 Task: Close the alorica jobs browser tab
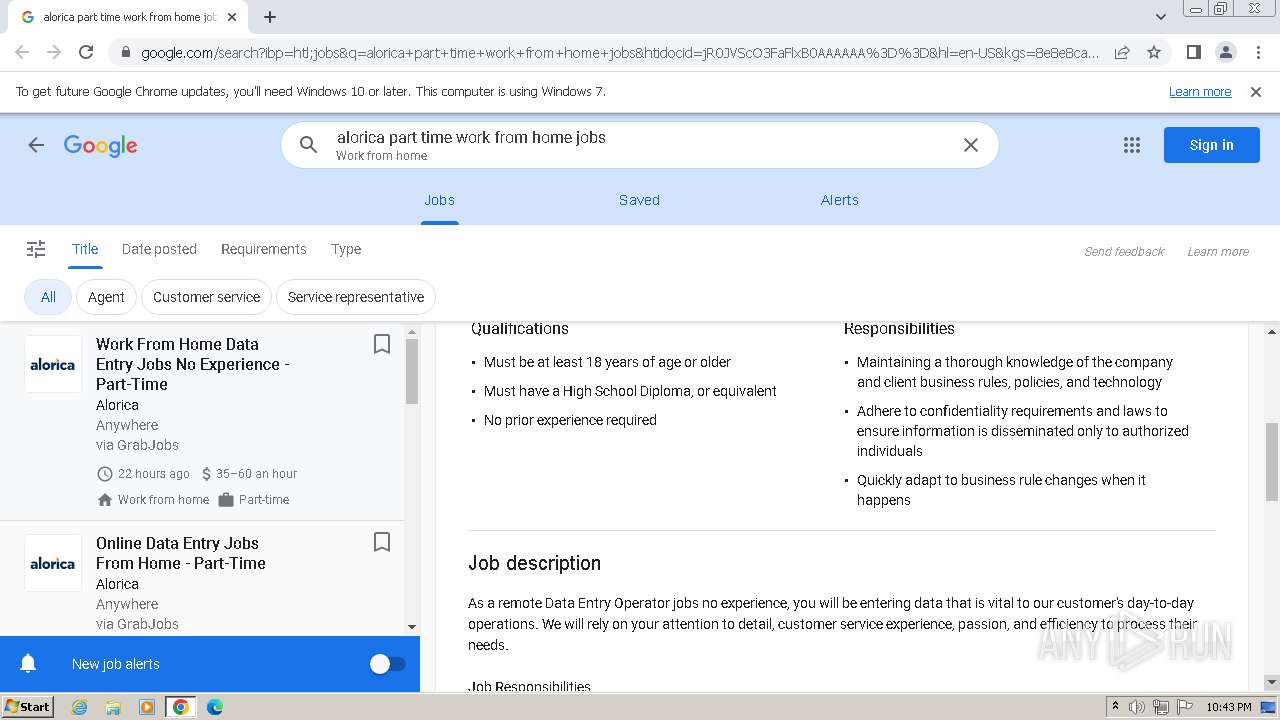pos(232,17)
